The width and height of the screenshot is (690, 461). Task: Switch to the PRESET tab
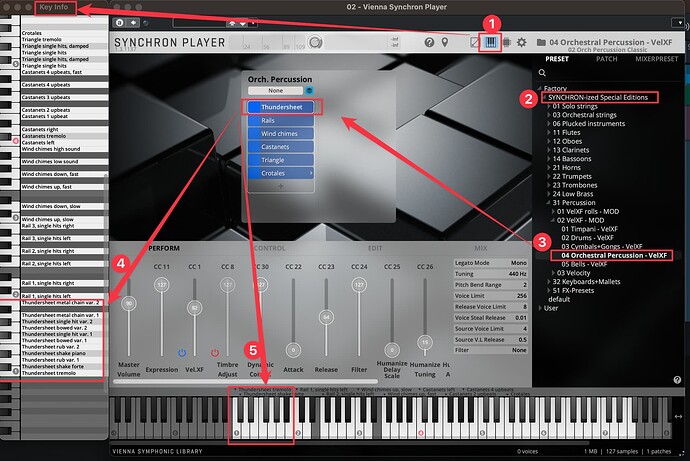pos(557,59)
